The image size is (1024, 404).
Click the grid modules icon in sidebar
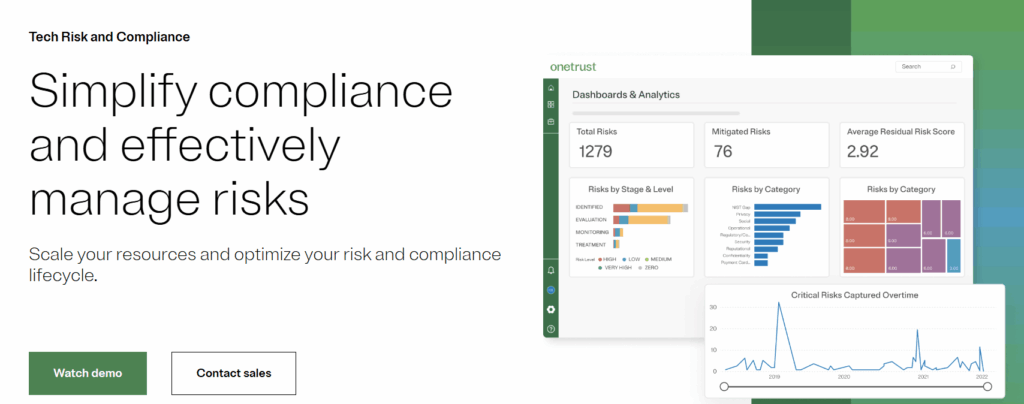pyautogui.click(x=551, y=104)
